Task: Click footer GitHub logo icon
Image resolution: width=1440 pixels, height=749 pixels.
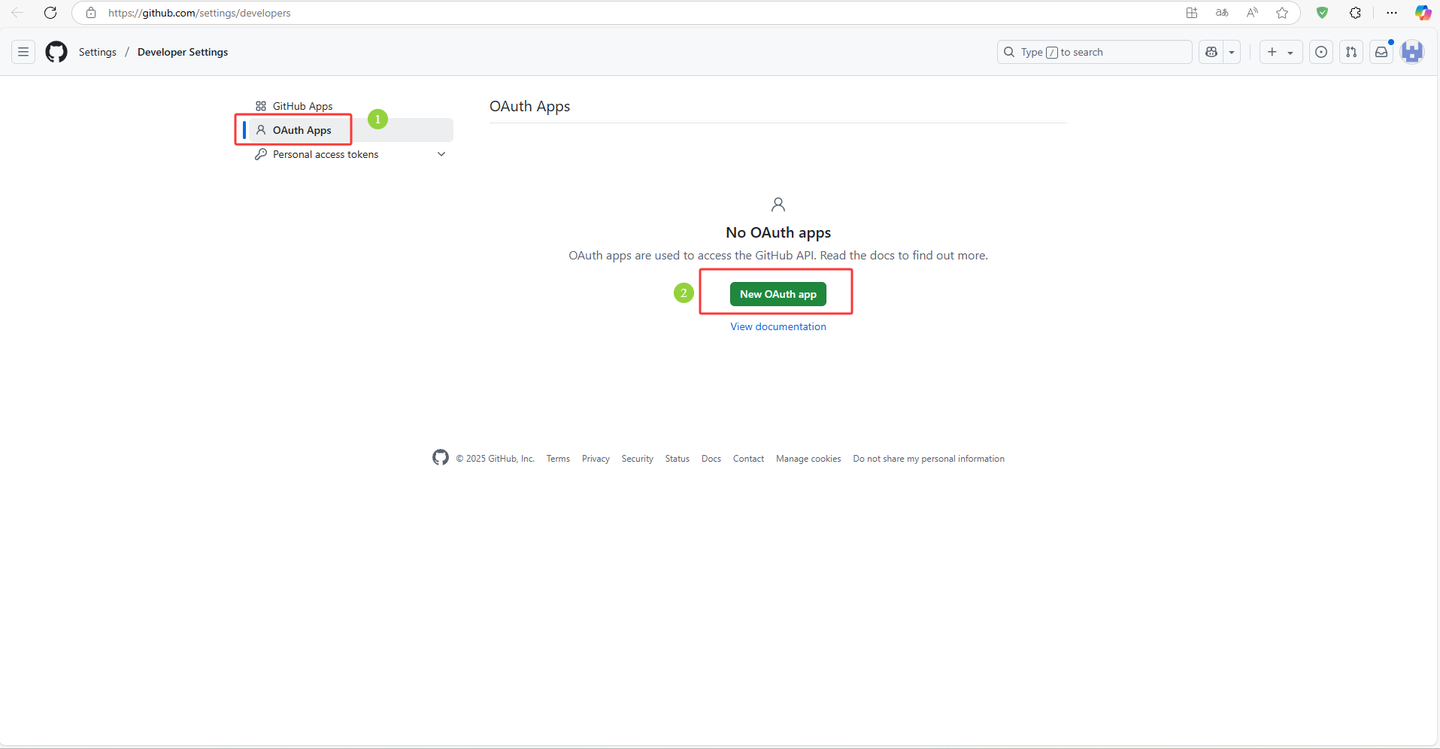Action: click(440, 457)
